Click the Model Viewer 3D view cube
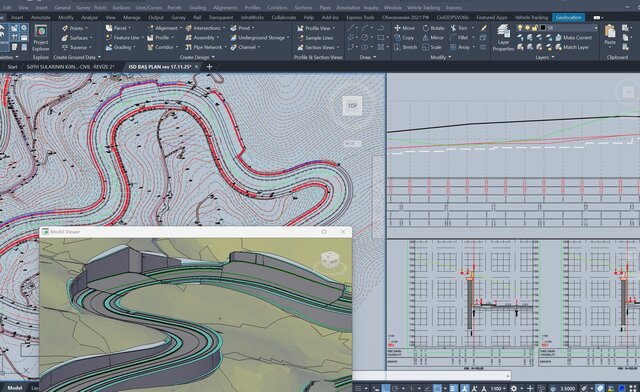The width and height of the screenshot is (640, 392). point(330,259)
